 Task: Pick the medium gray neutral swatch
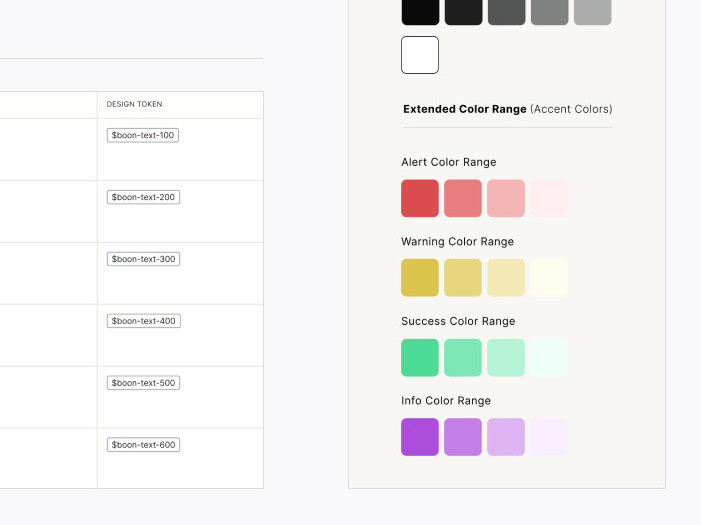549,12
